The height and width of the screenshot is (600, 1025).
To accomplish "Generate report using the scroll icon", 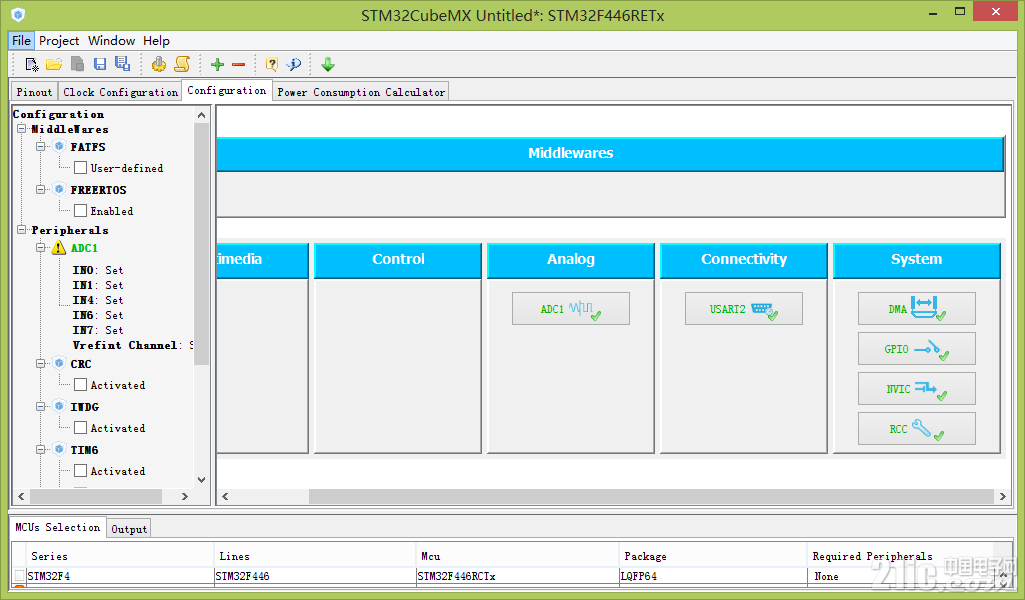I will [x=182, y=64].
